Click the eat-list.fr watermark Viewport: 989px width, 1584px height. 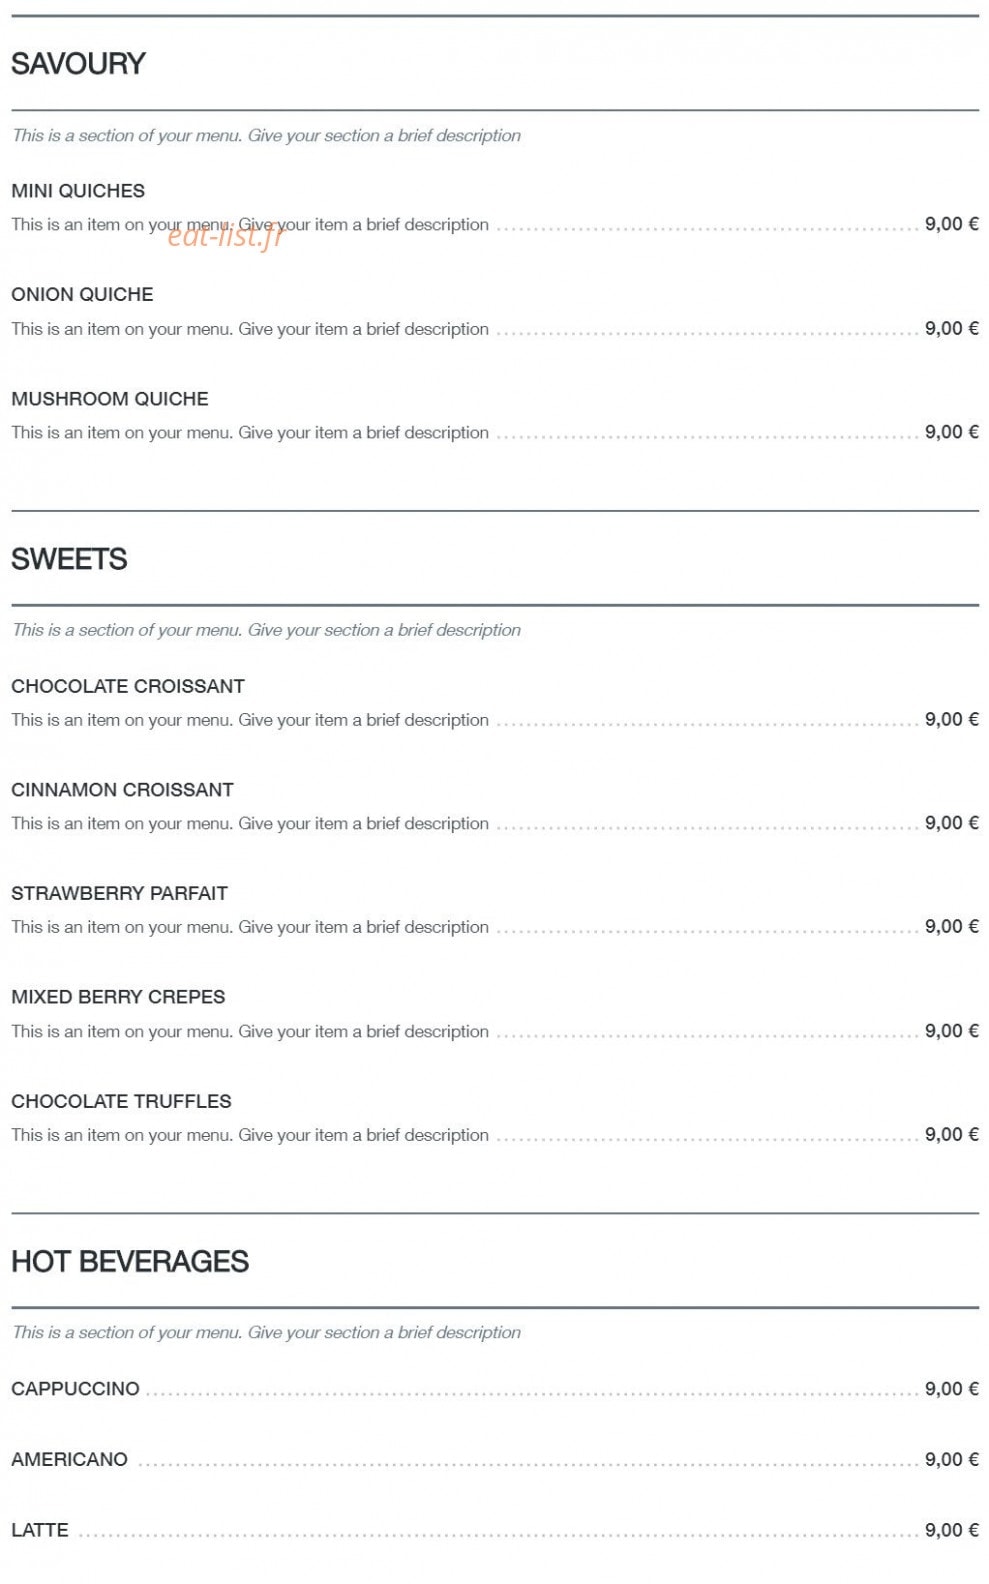click(226, 235)
